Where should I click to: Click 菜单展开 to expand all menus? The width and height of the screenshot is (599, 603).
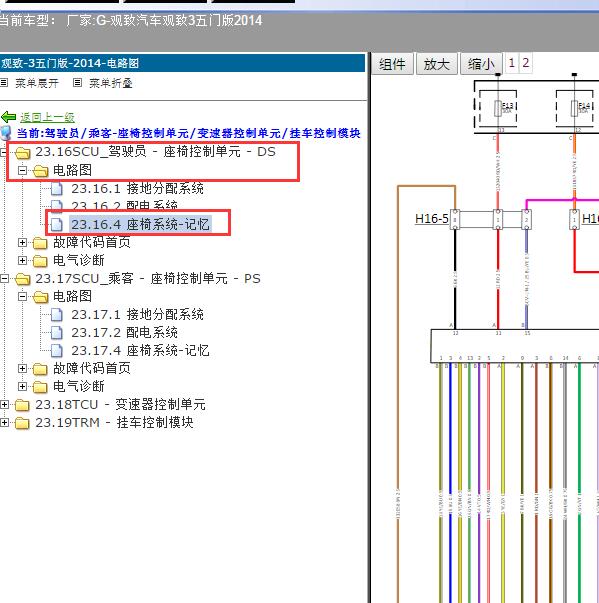pyautogui.click(x=37, y=83)
